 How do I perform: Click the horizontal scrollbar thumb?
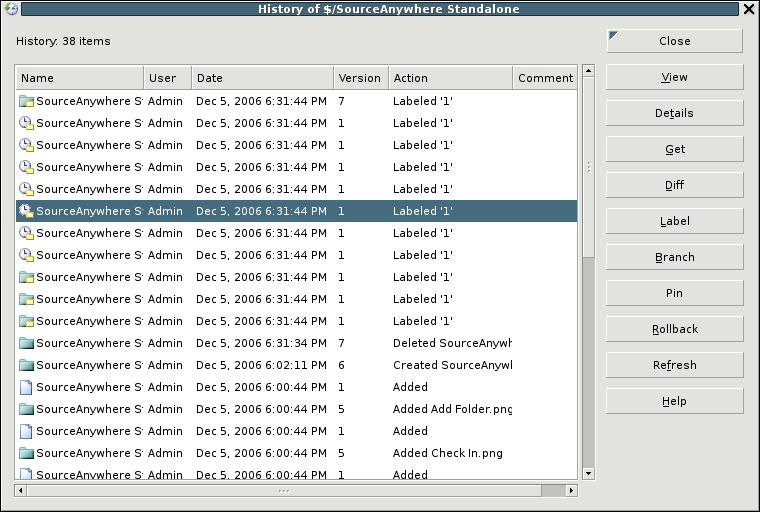pyautogui.click(x=284, y=491)
